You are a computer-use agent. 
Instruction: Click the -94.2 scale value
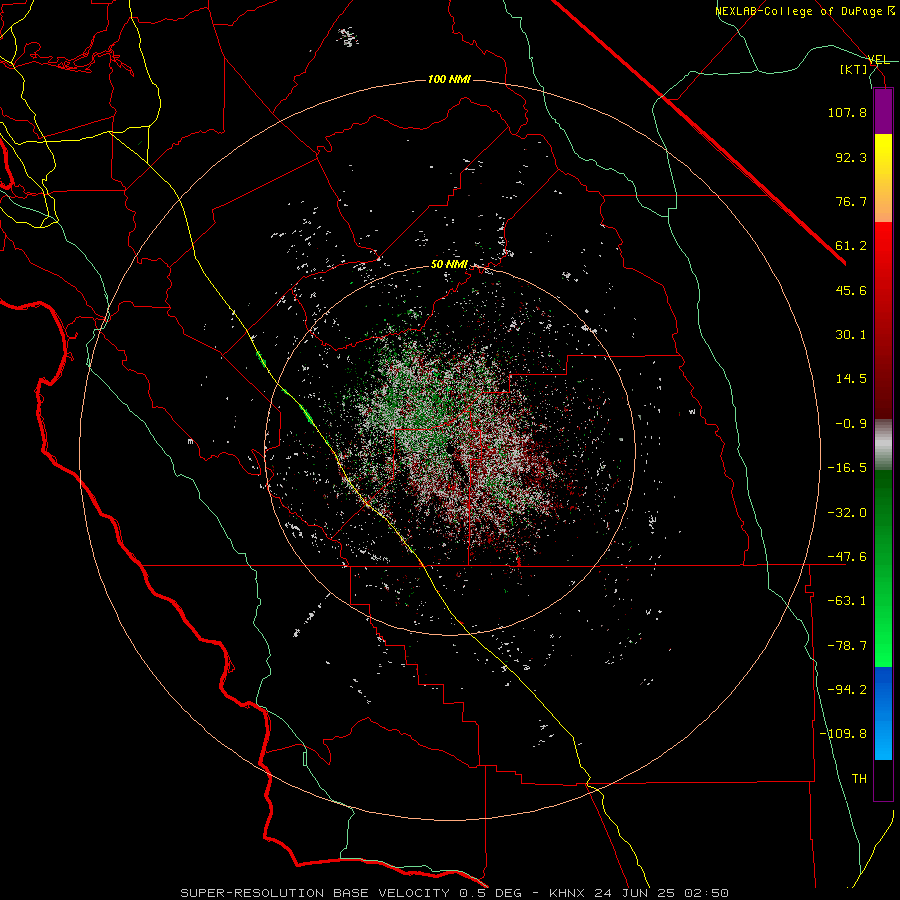847,690
